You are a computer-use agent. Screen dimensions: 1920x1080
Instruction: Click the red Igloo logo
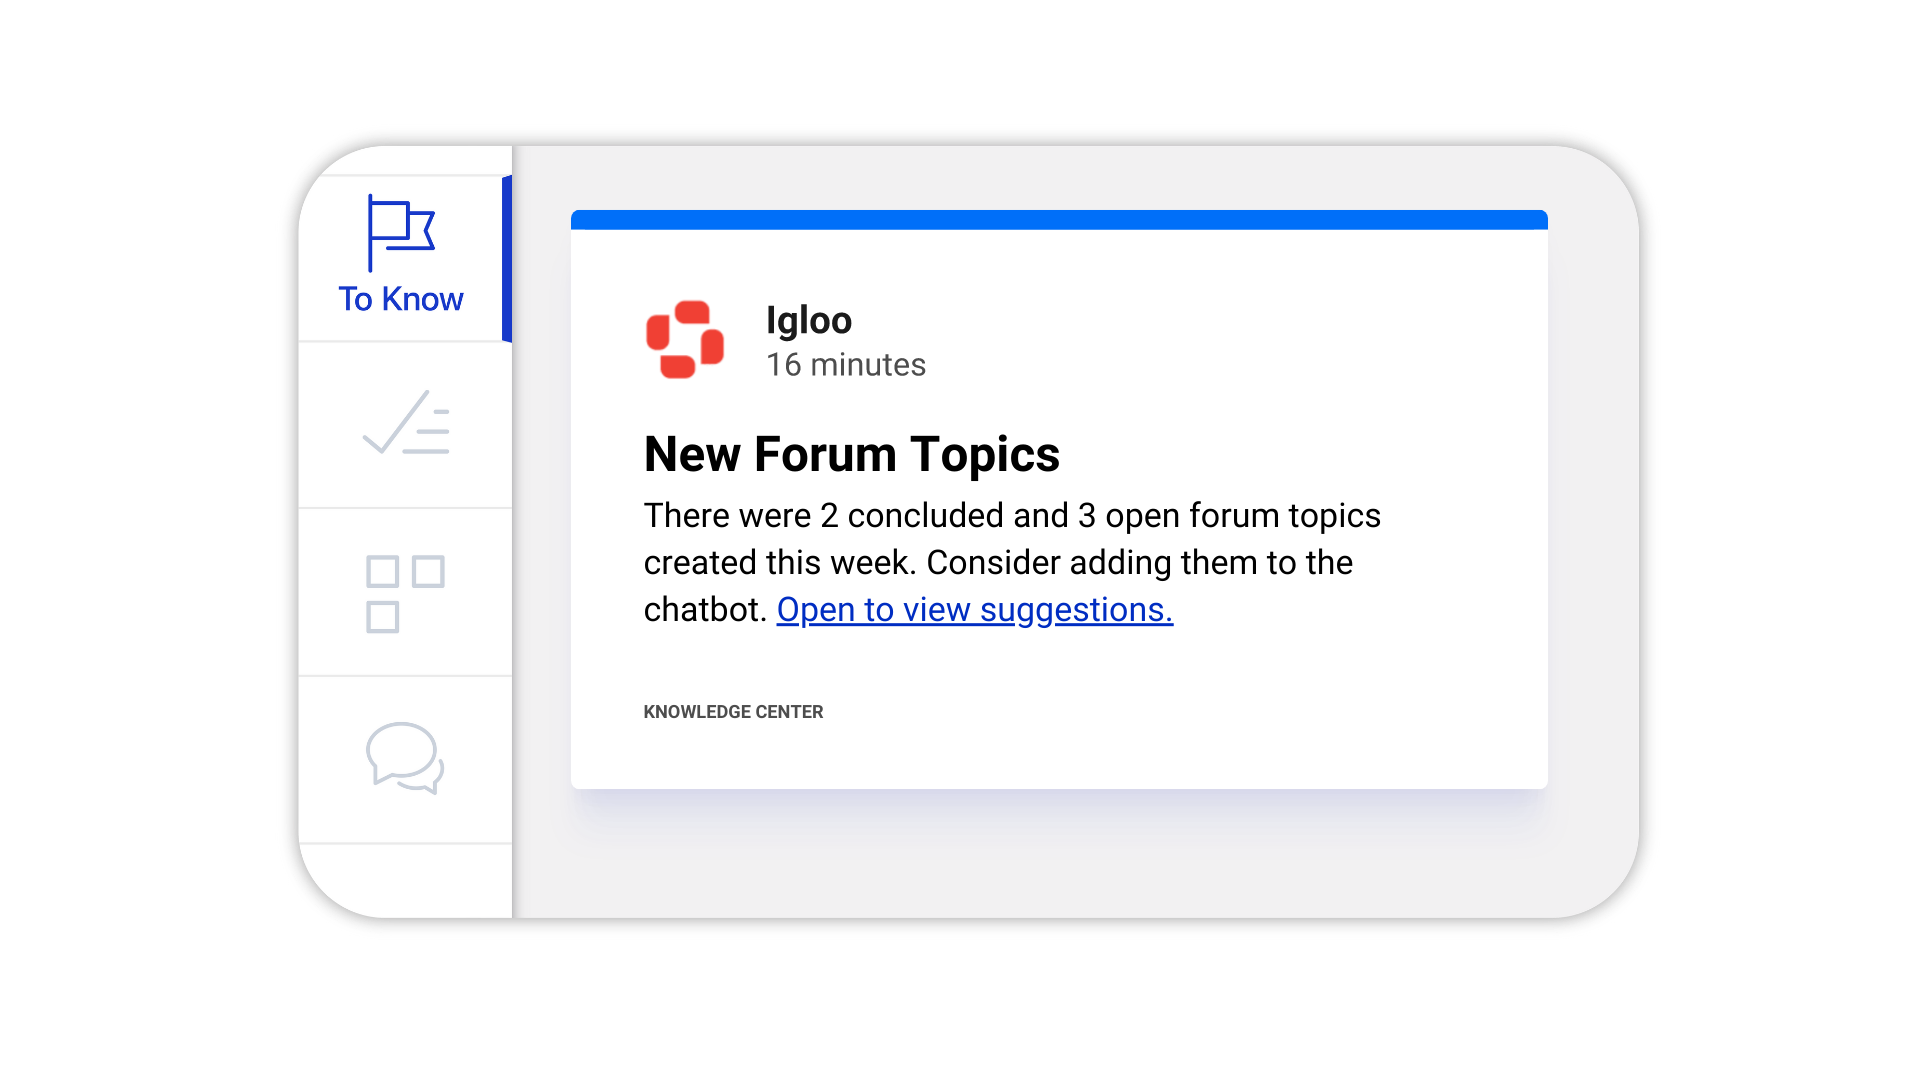pos(685,340)
